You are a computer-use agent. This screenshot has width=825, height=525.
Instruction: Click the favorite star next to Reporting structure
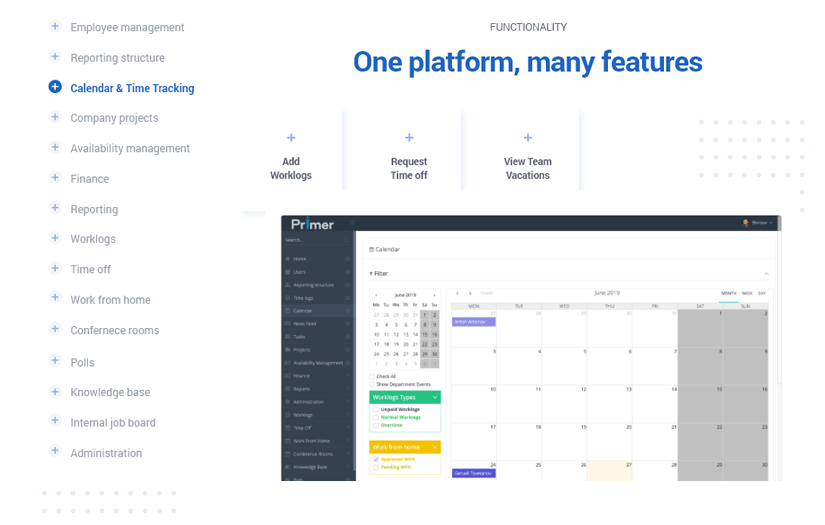(348, 285)
